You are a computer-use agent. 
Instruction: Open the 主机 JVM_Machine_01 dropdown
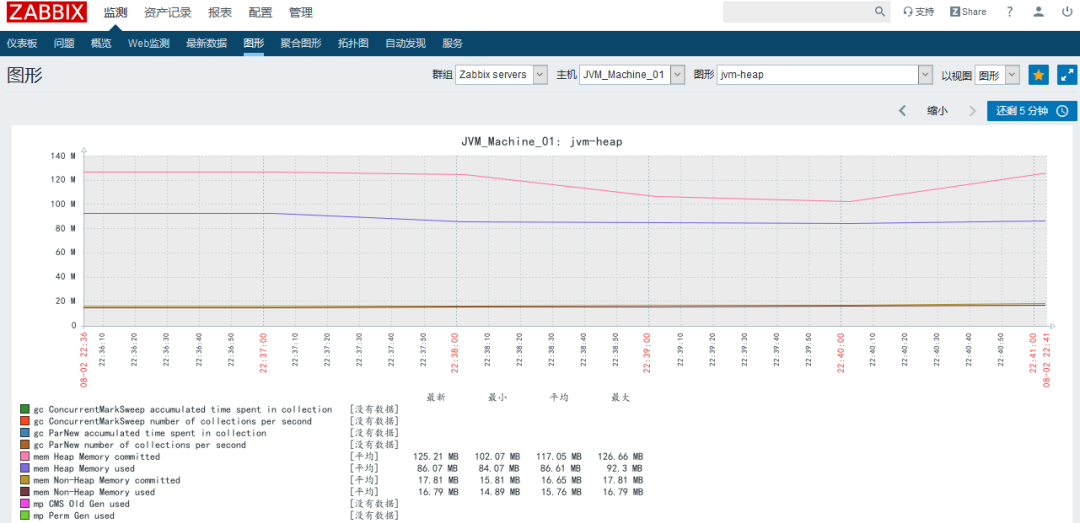tap(632, 74)
